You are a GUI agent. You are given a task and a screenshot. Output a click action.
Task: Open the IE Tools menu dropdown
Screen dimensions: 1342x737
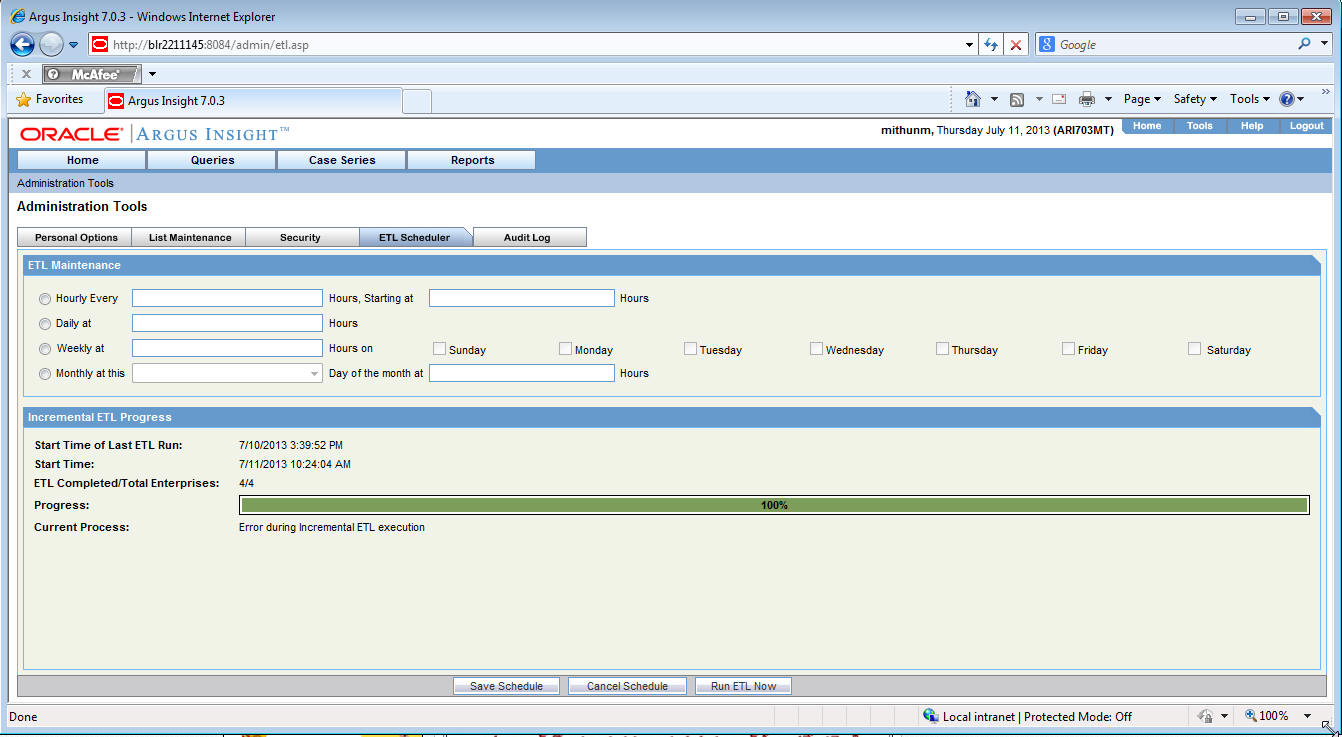click(x=1250, y=99)
